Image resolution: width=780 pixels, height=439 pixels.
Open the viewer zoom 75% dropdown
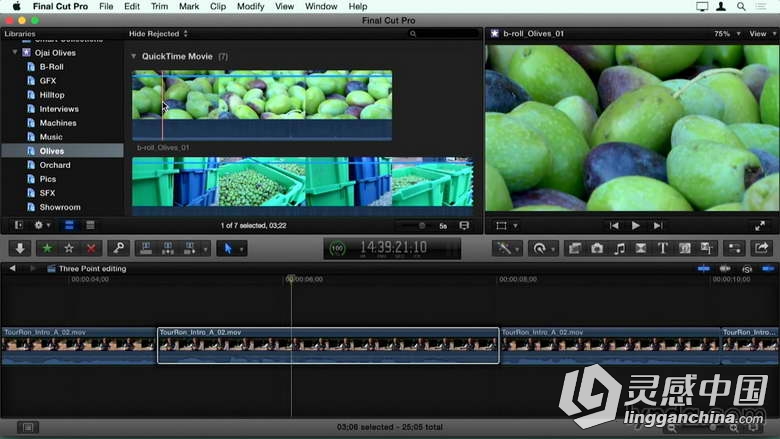tap(727, 34)
